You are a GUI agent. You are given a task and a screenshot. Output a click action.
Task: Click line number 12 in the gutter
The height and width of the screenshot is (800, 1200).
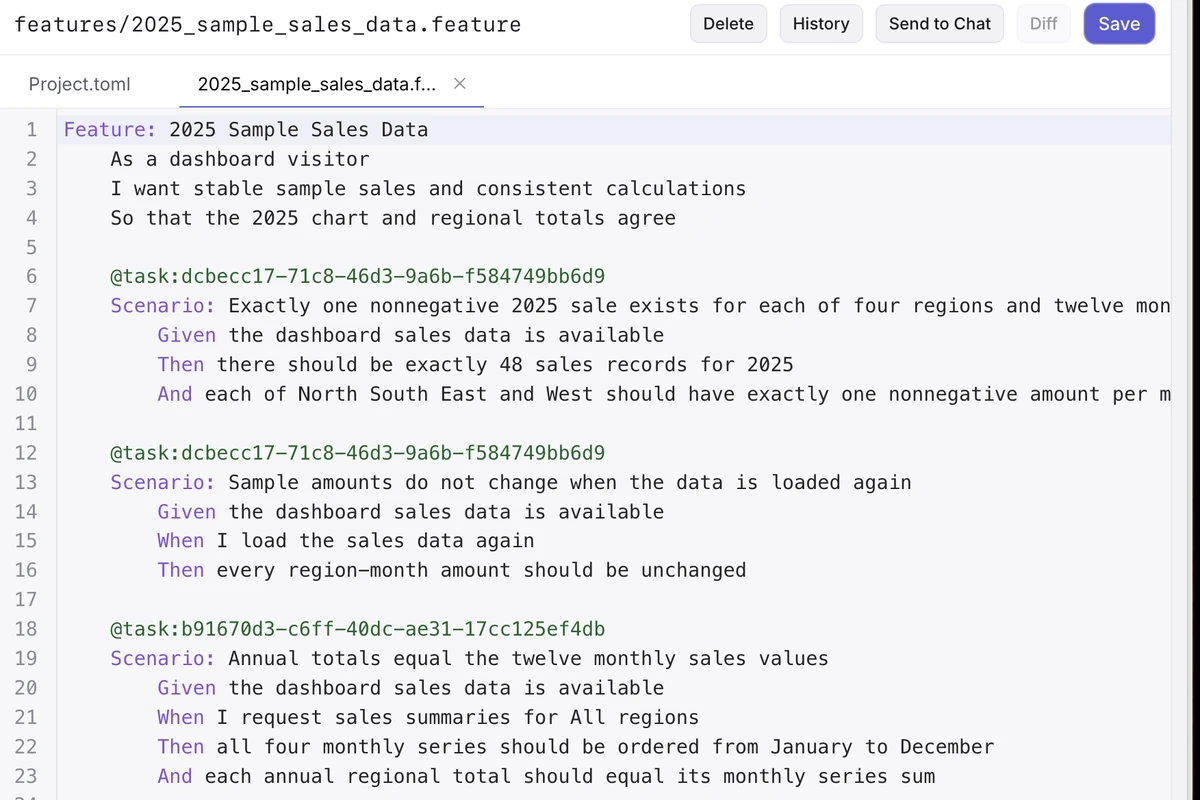tap(26, 453)
